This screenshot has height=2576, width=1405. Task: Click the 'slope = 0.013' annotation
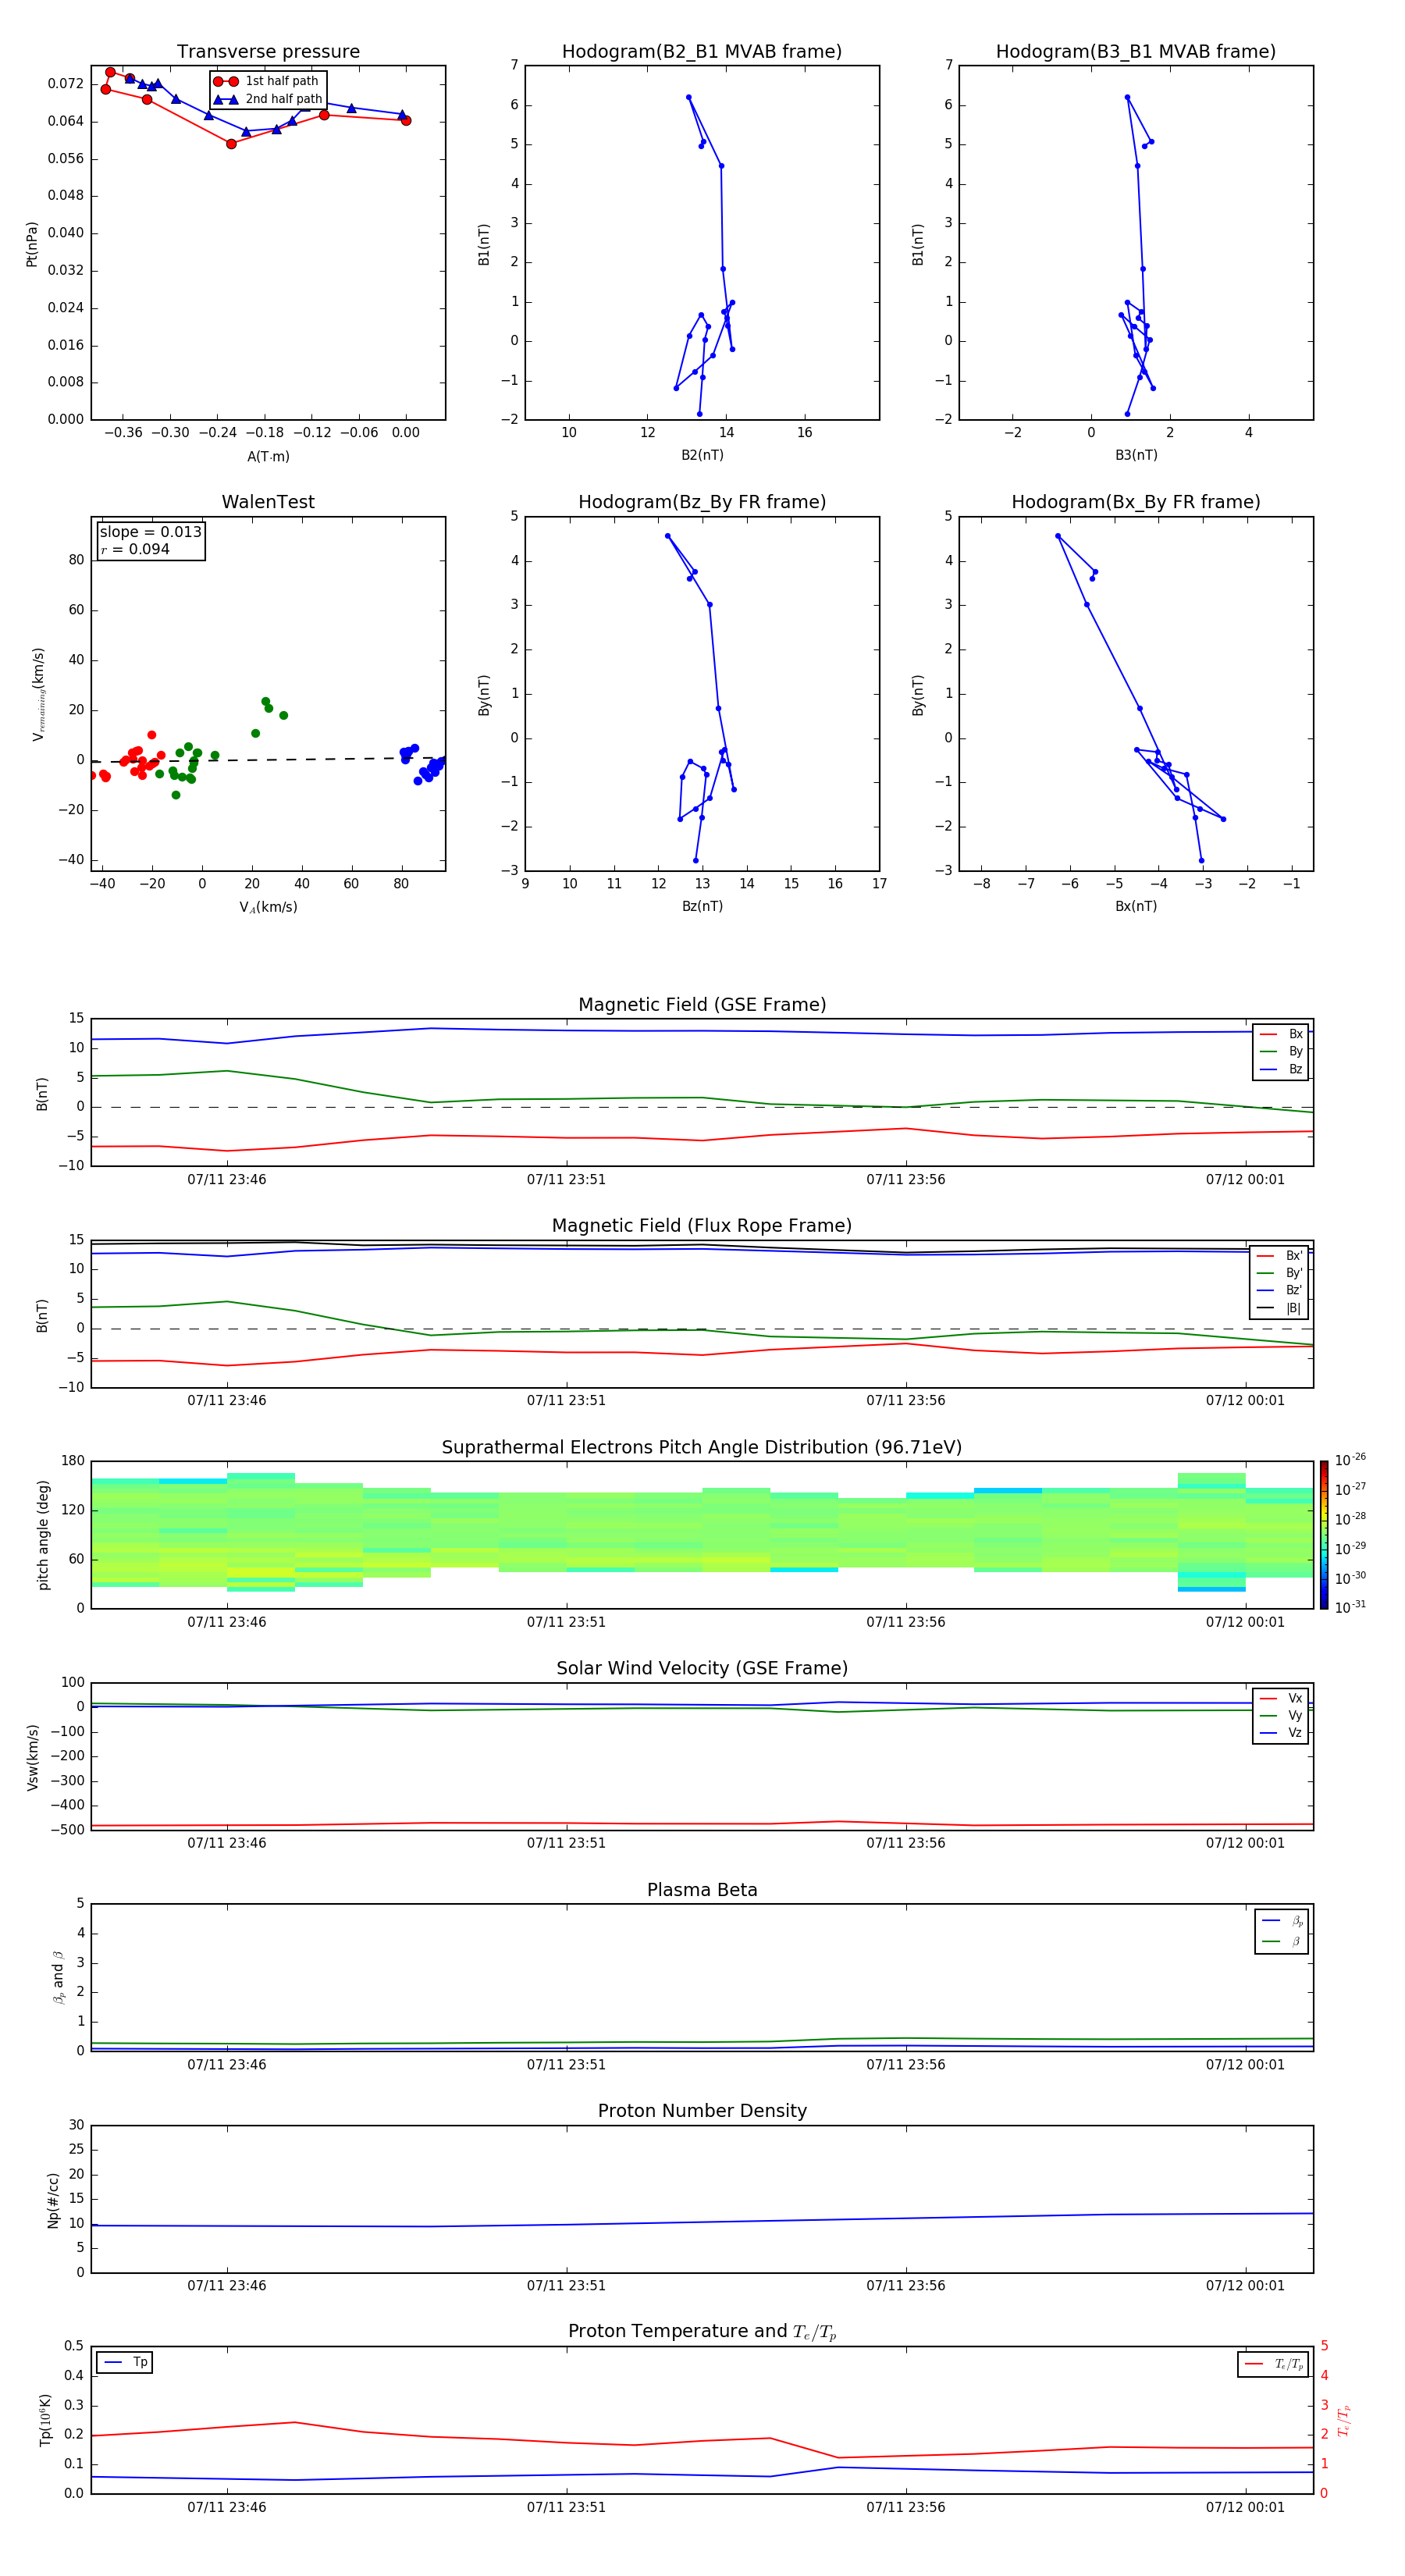pyautogui.click(x=150, y=532)
